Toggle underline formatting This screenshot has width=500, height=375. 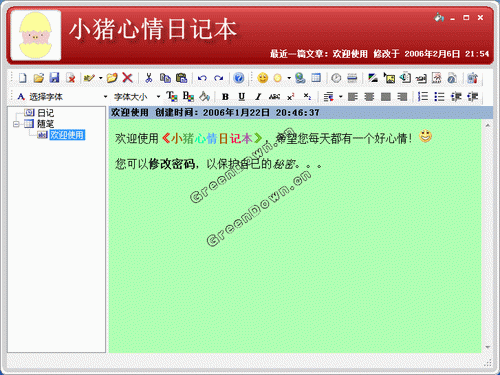point(242,97)
